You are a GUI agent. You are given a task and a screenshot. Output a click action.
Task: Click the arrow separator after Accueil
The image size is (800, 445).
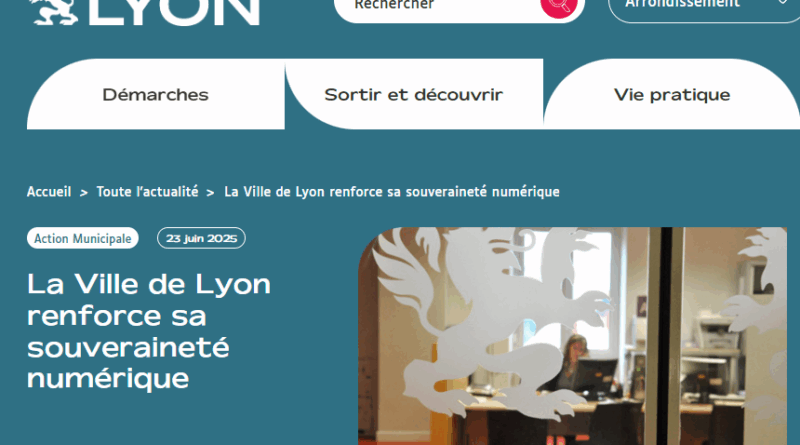84,193
